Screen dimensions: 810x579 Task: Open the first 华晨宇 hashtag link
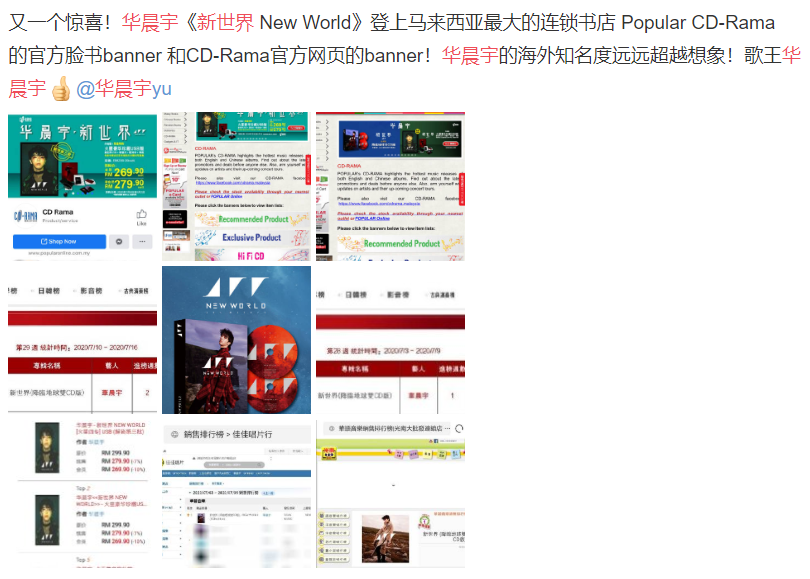point(150,23)
